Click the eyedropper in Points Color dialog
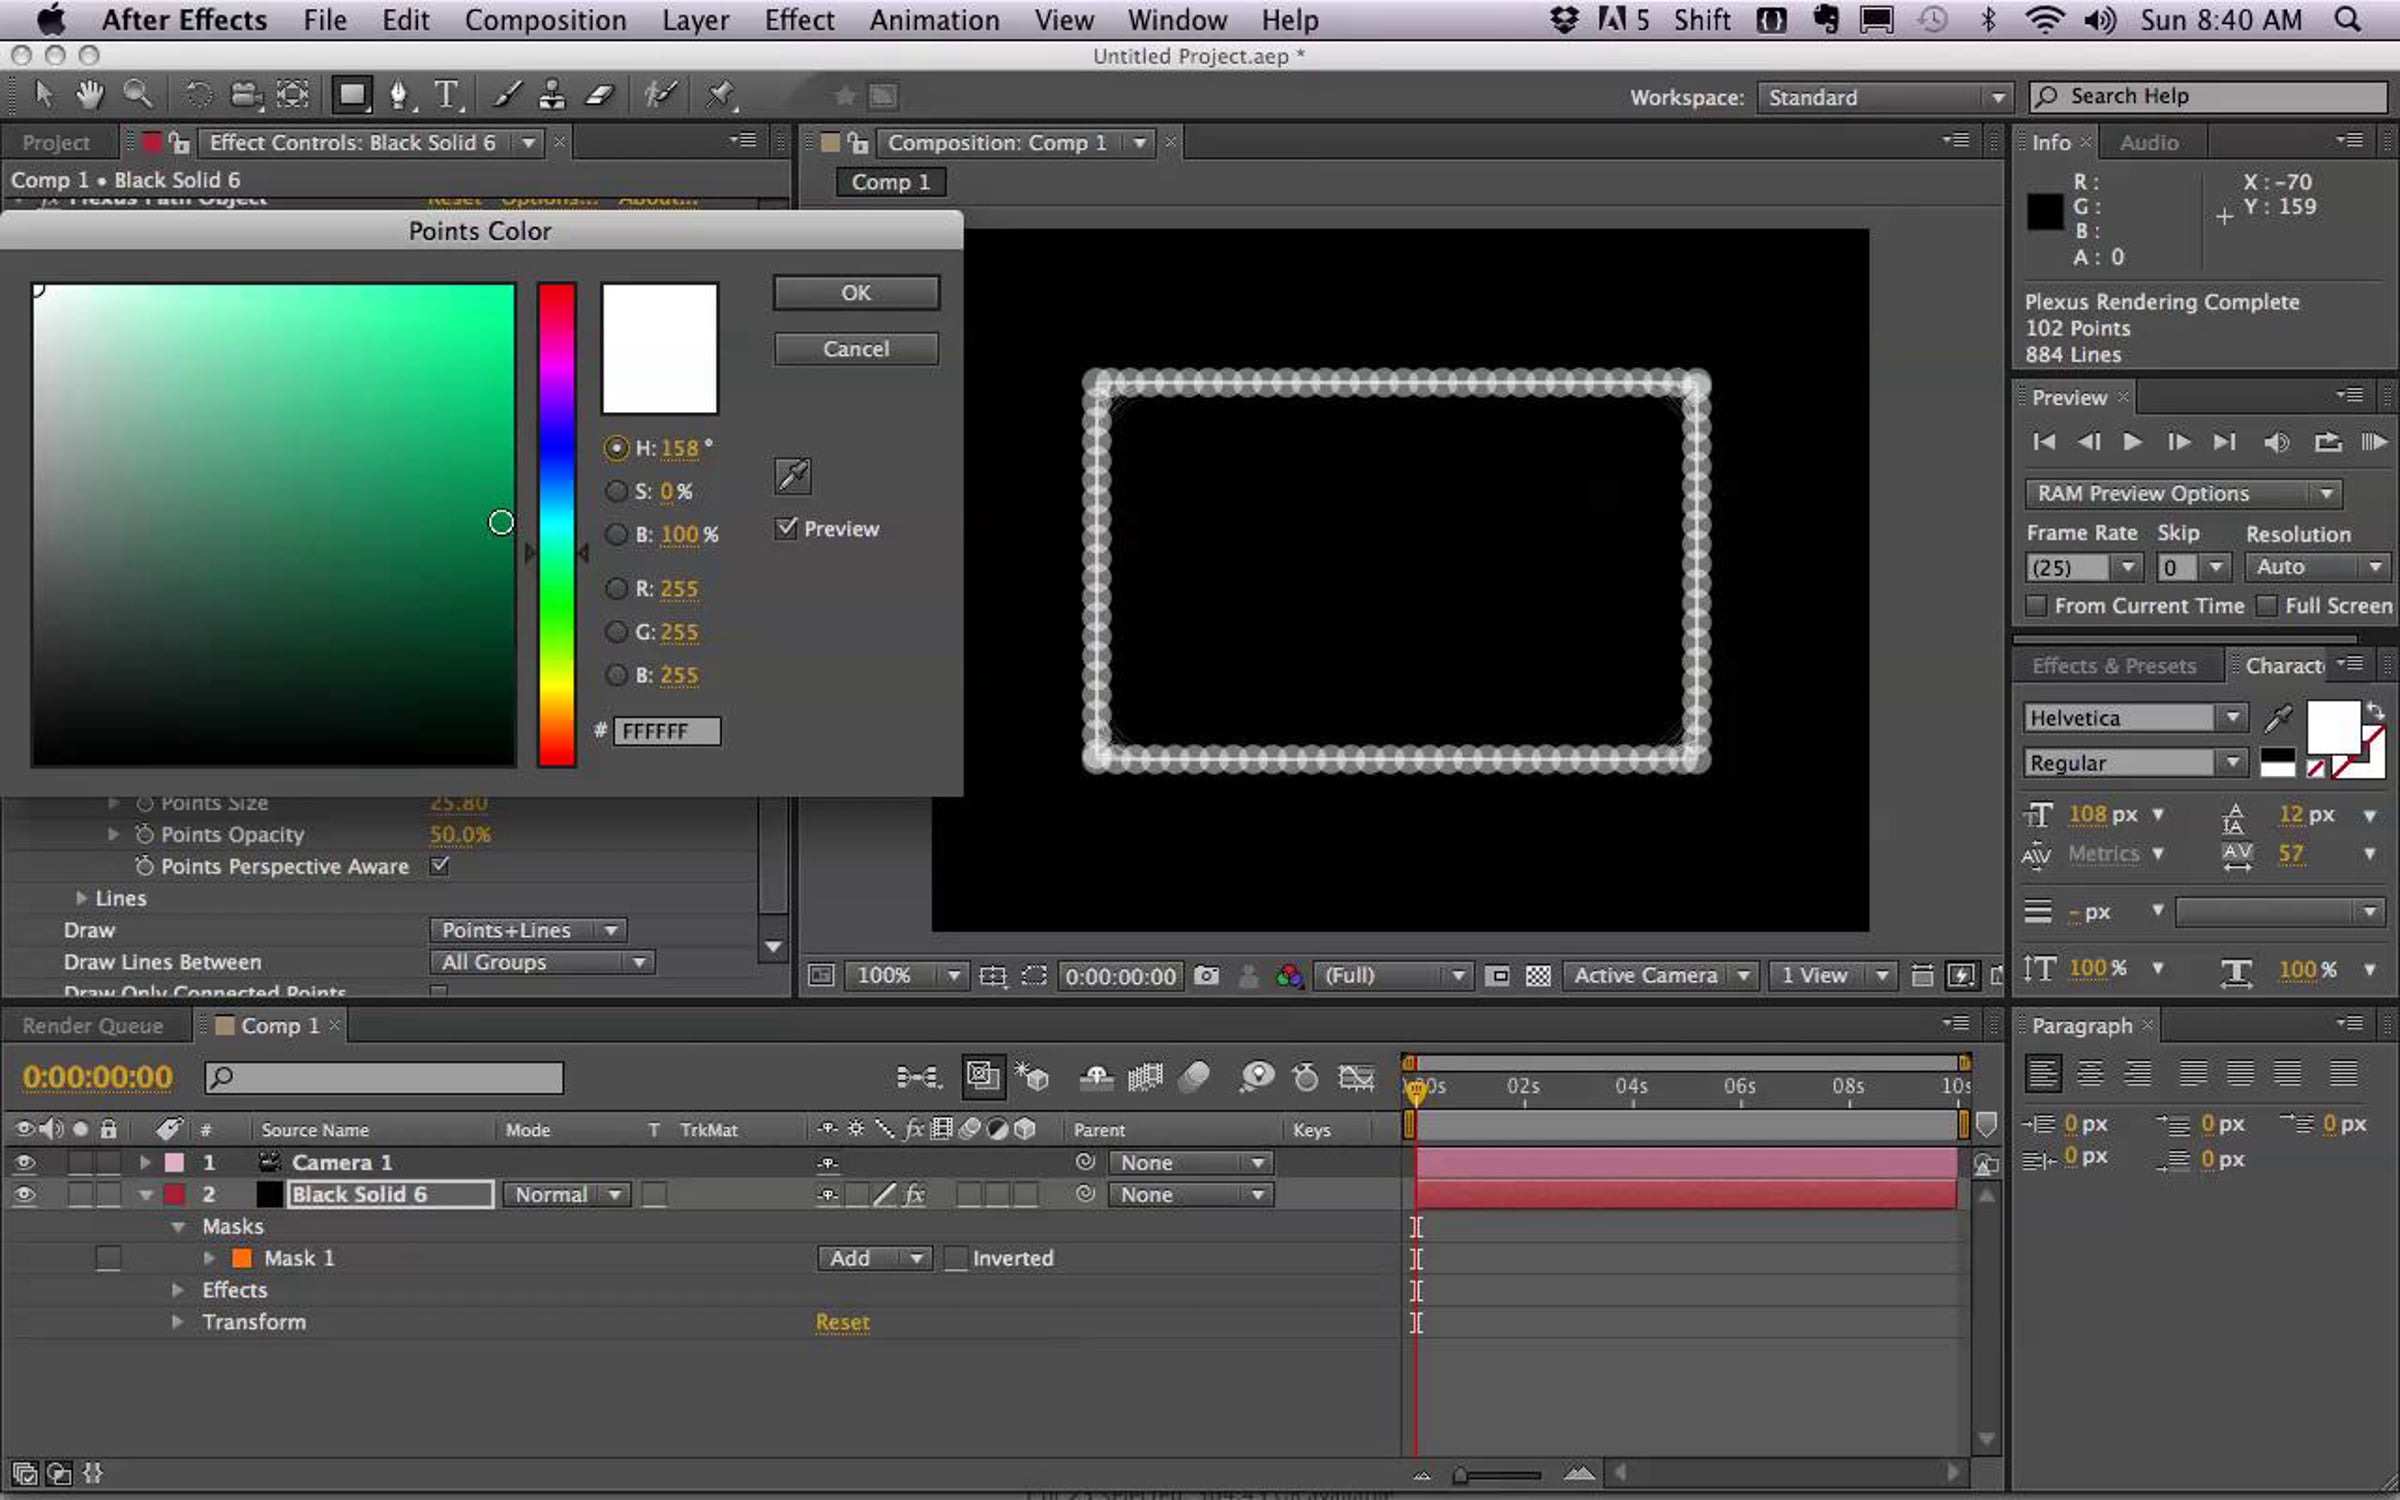The image size is (2400, 1500). [x=792, y=476]
